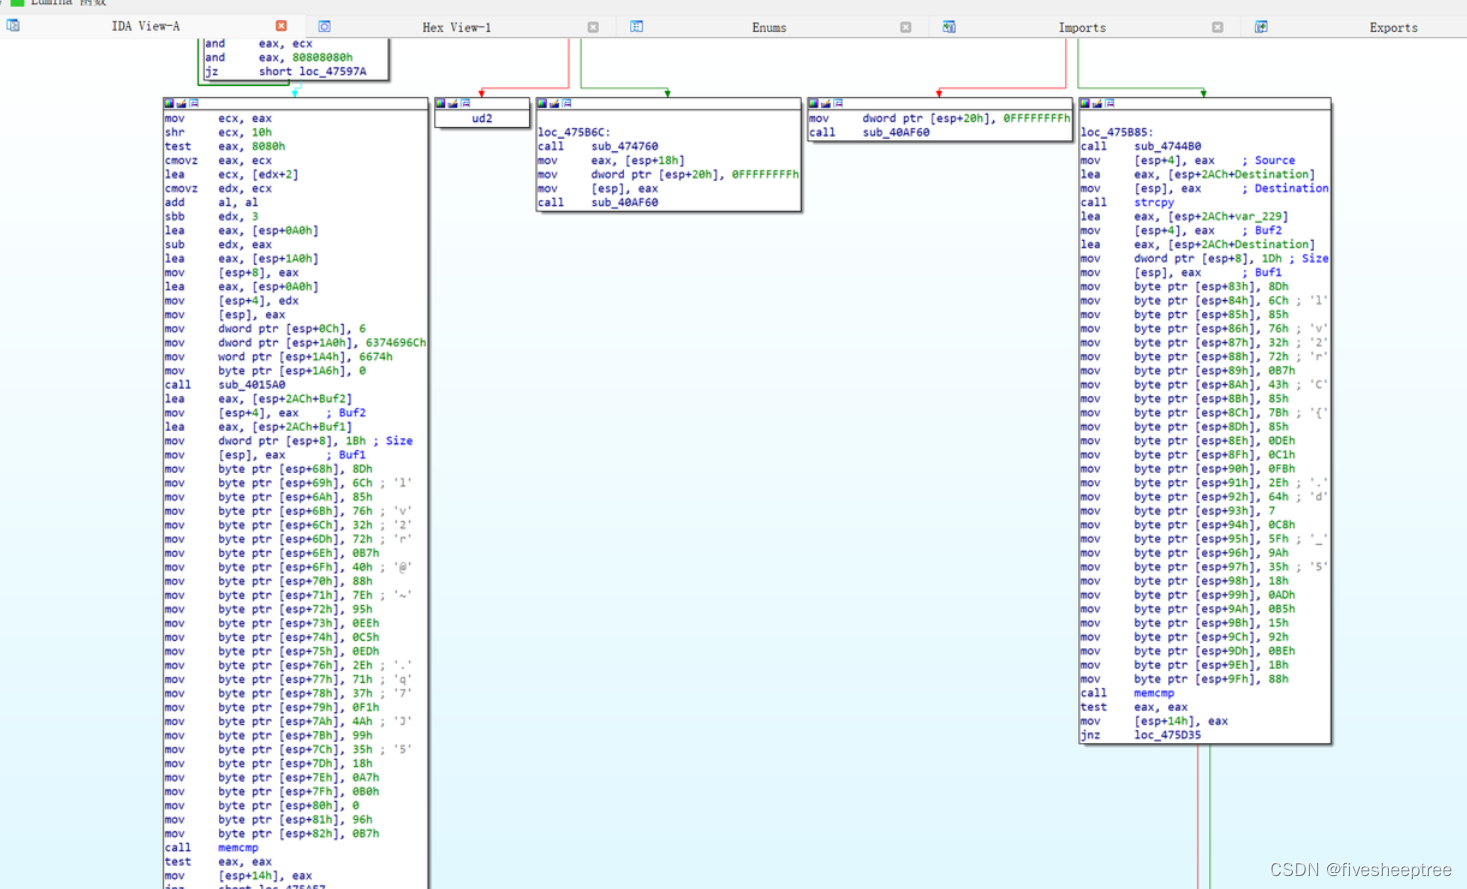
Task: Group the loc_475B6C node via its group icon
Action: pyautogui.click(x=568, y=102)
